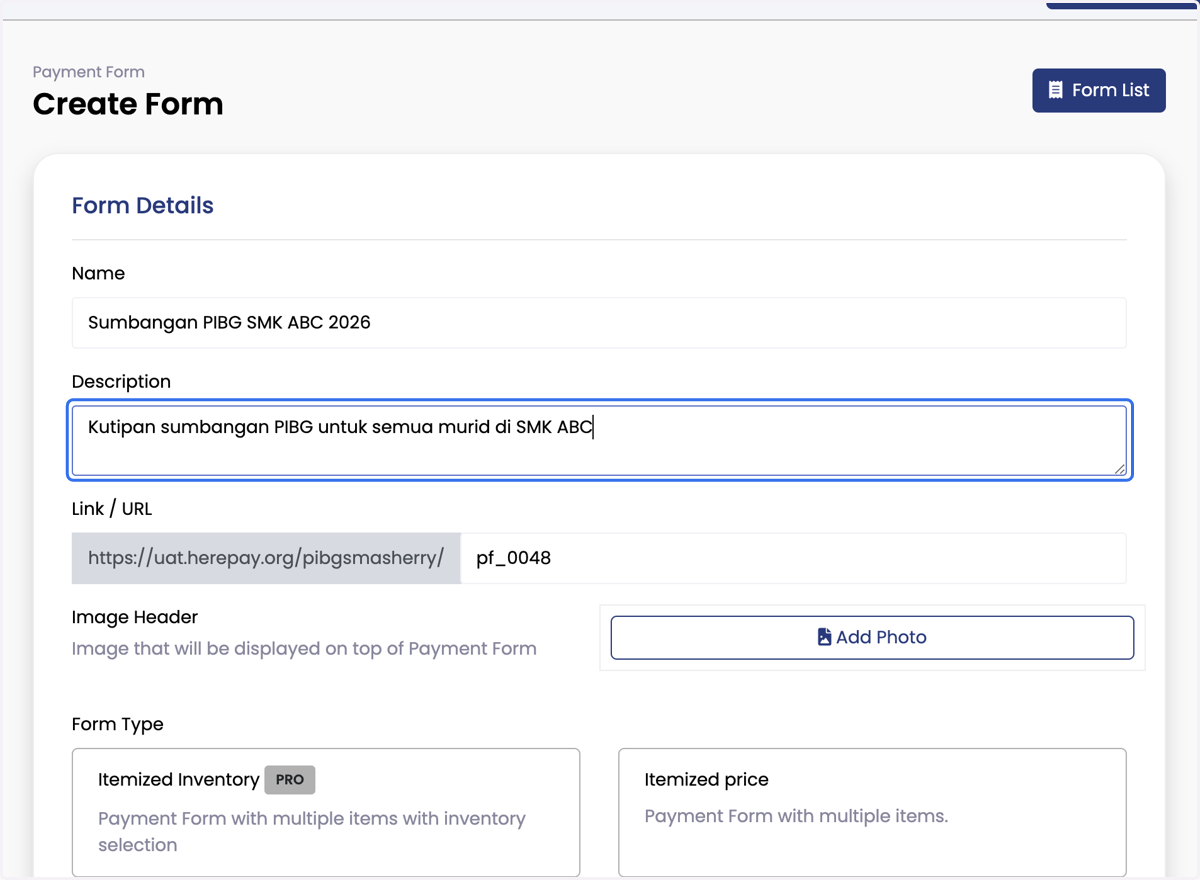Screen dimensions: 1200x880
Task: Click the https://uat.herepay.org/pibgsmasherry/ URL prefix
Action: pyautogui.click(x=266, y=558)
